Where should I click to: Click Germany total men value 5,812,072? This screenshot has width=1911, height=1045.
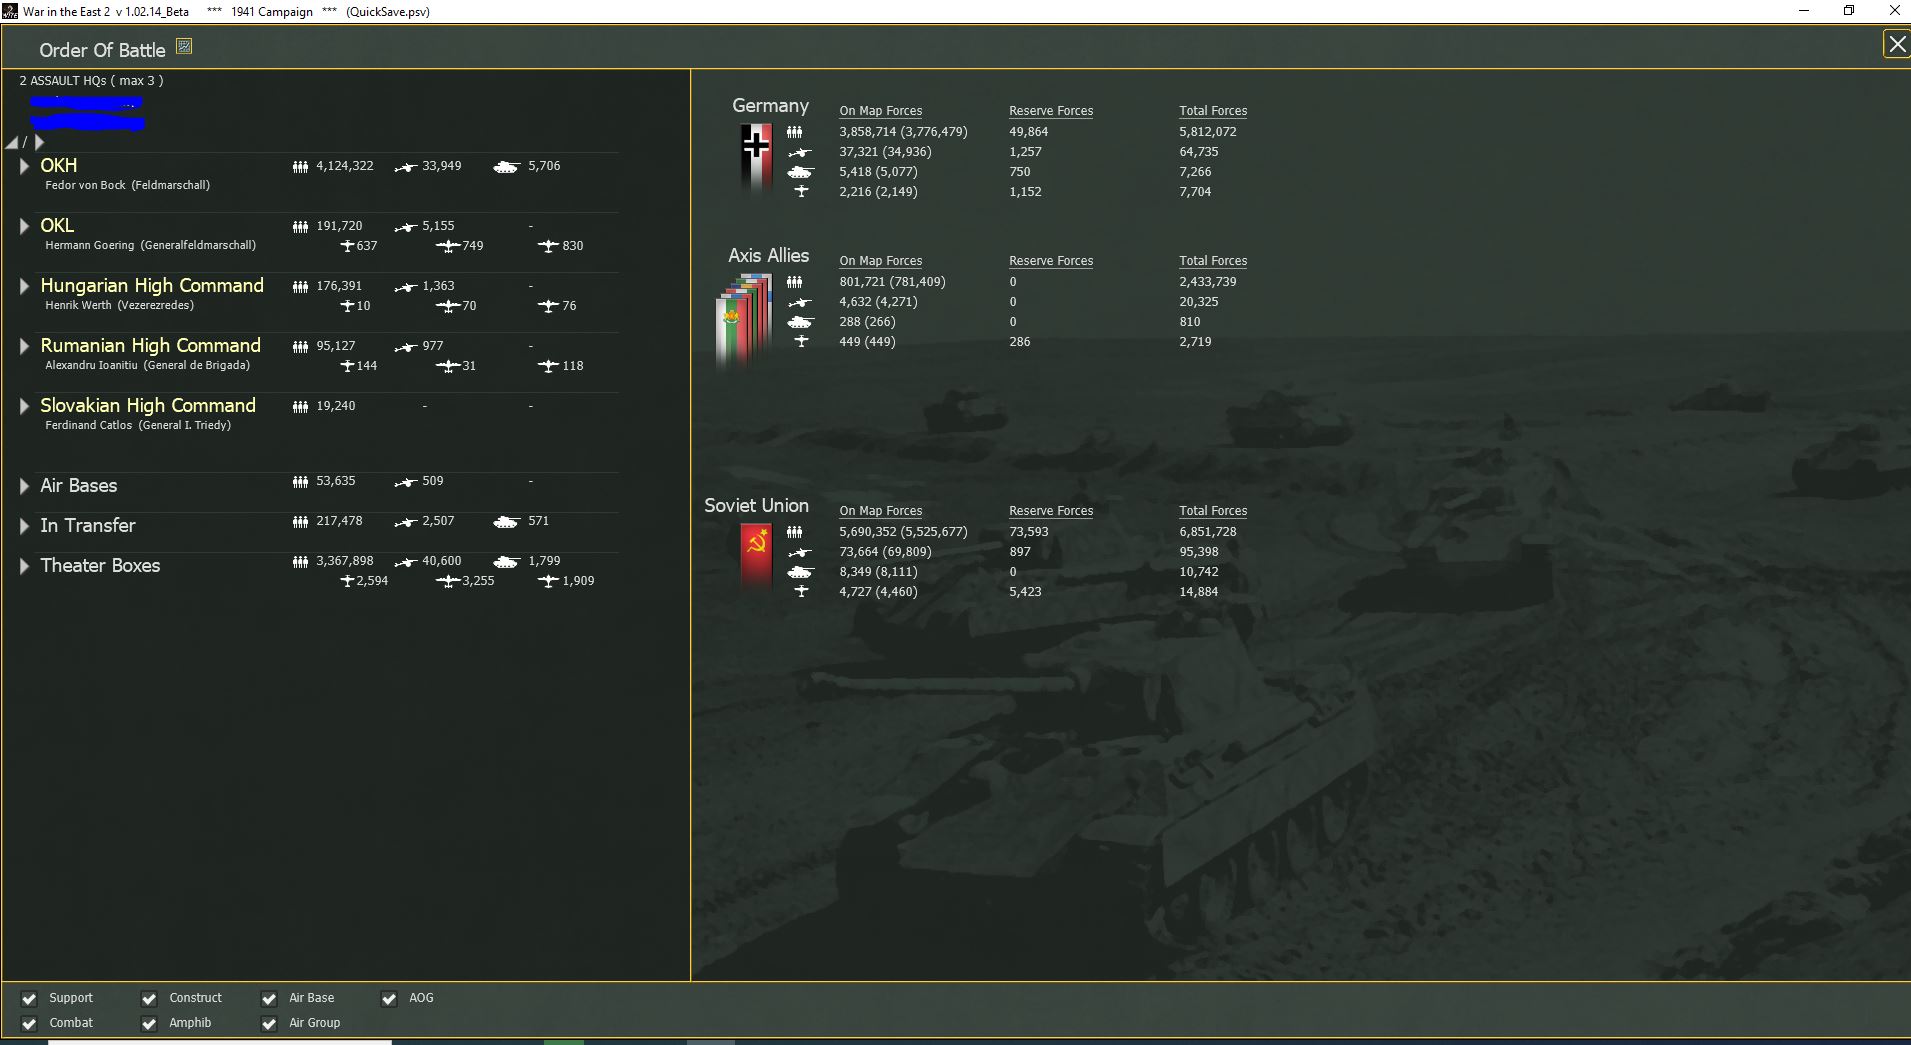click(x=1208, y=132)
